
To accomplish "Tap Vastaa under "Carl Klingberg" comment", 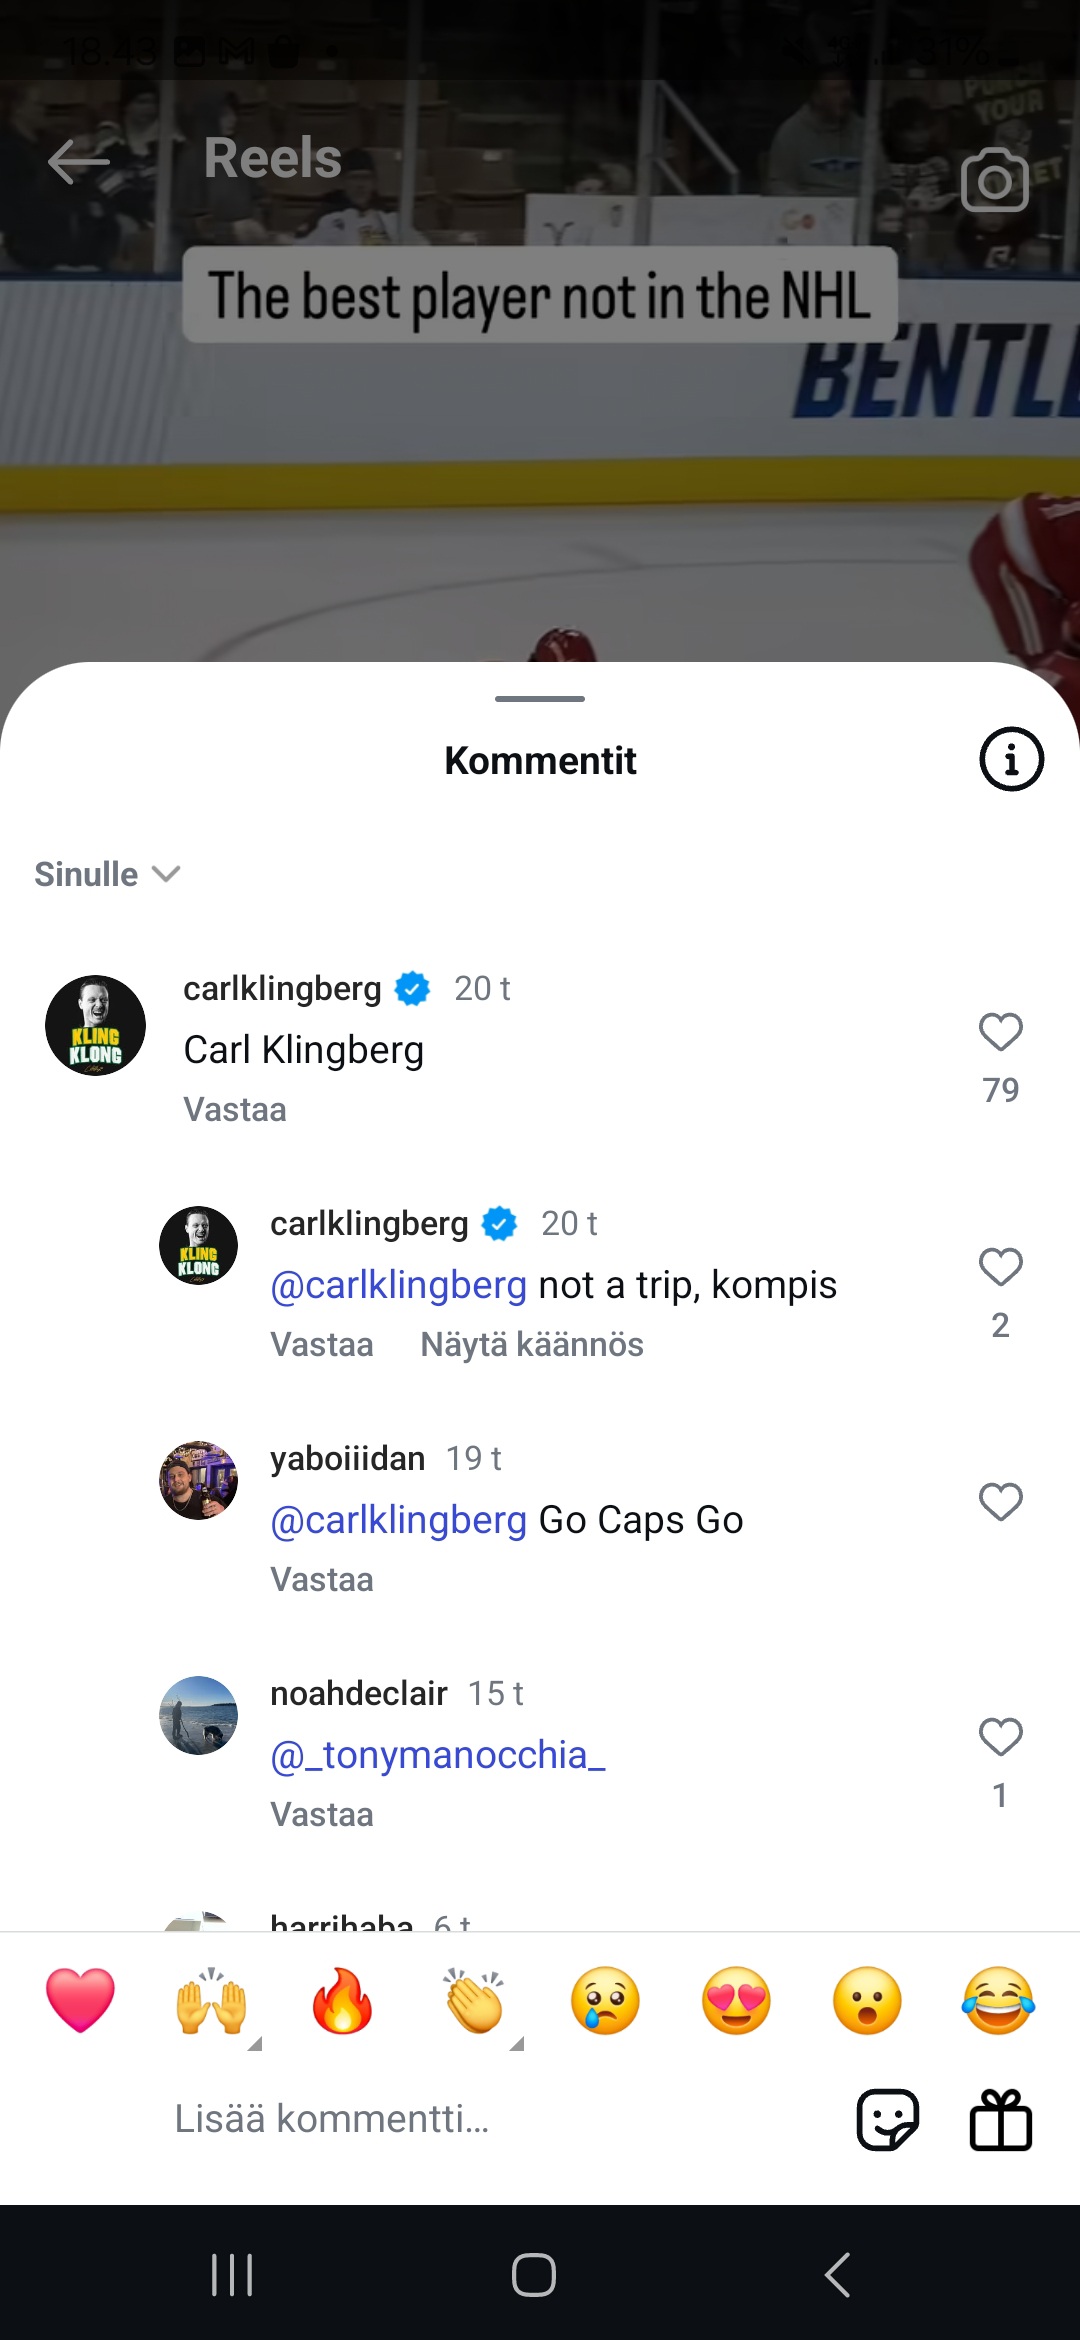I will pos(235,1110).
